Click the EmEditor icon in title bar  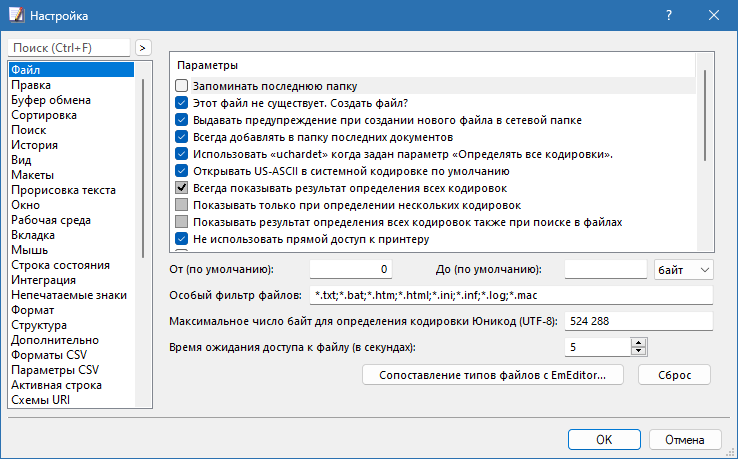(x=16, y=15)
